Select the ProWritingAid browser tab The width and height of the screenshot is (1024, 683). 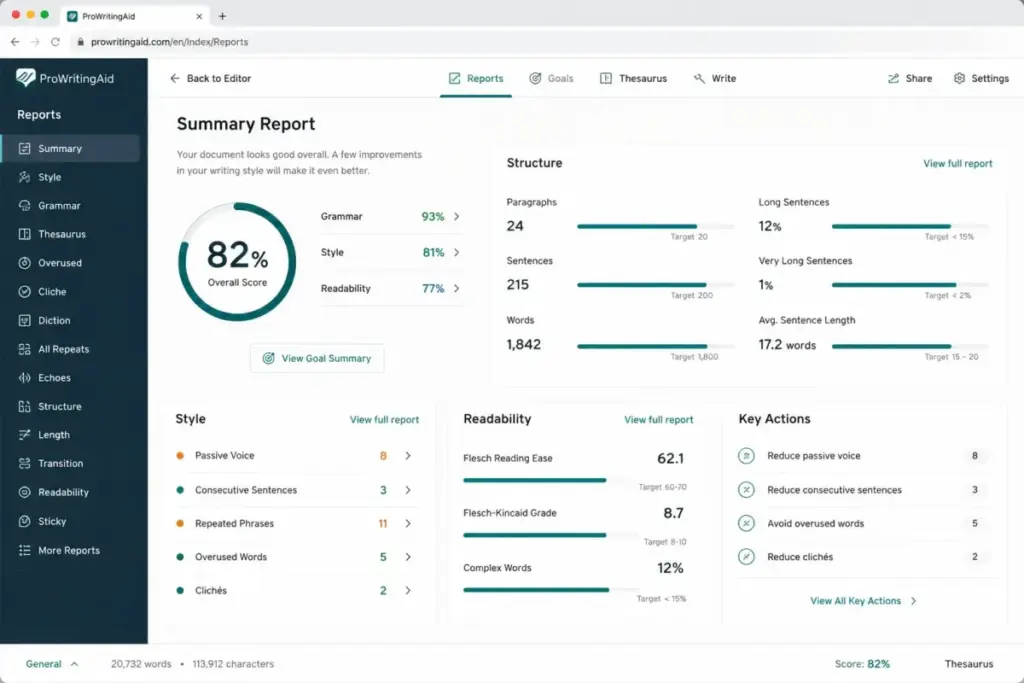click(135, 16)
